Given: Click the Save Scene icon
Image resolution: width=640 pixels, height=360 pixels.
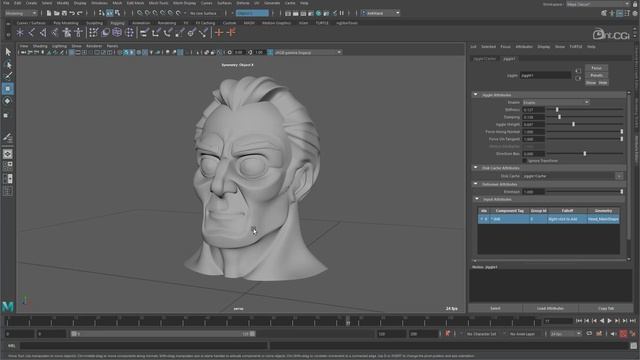Looking at the screenshot, I should click(64, 13).
